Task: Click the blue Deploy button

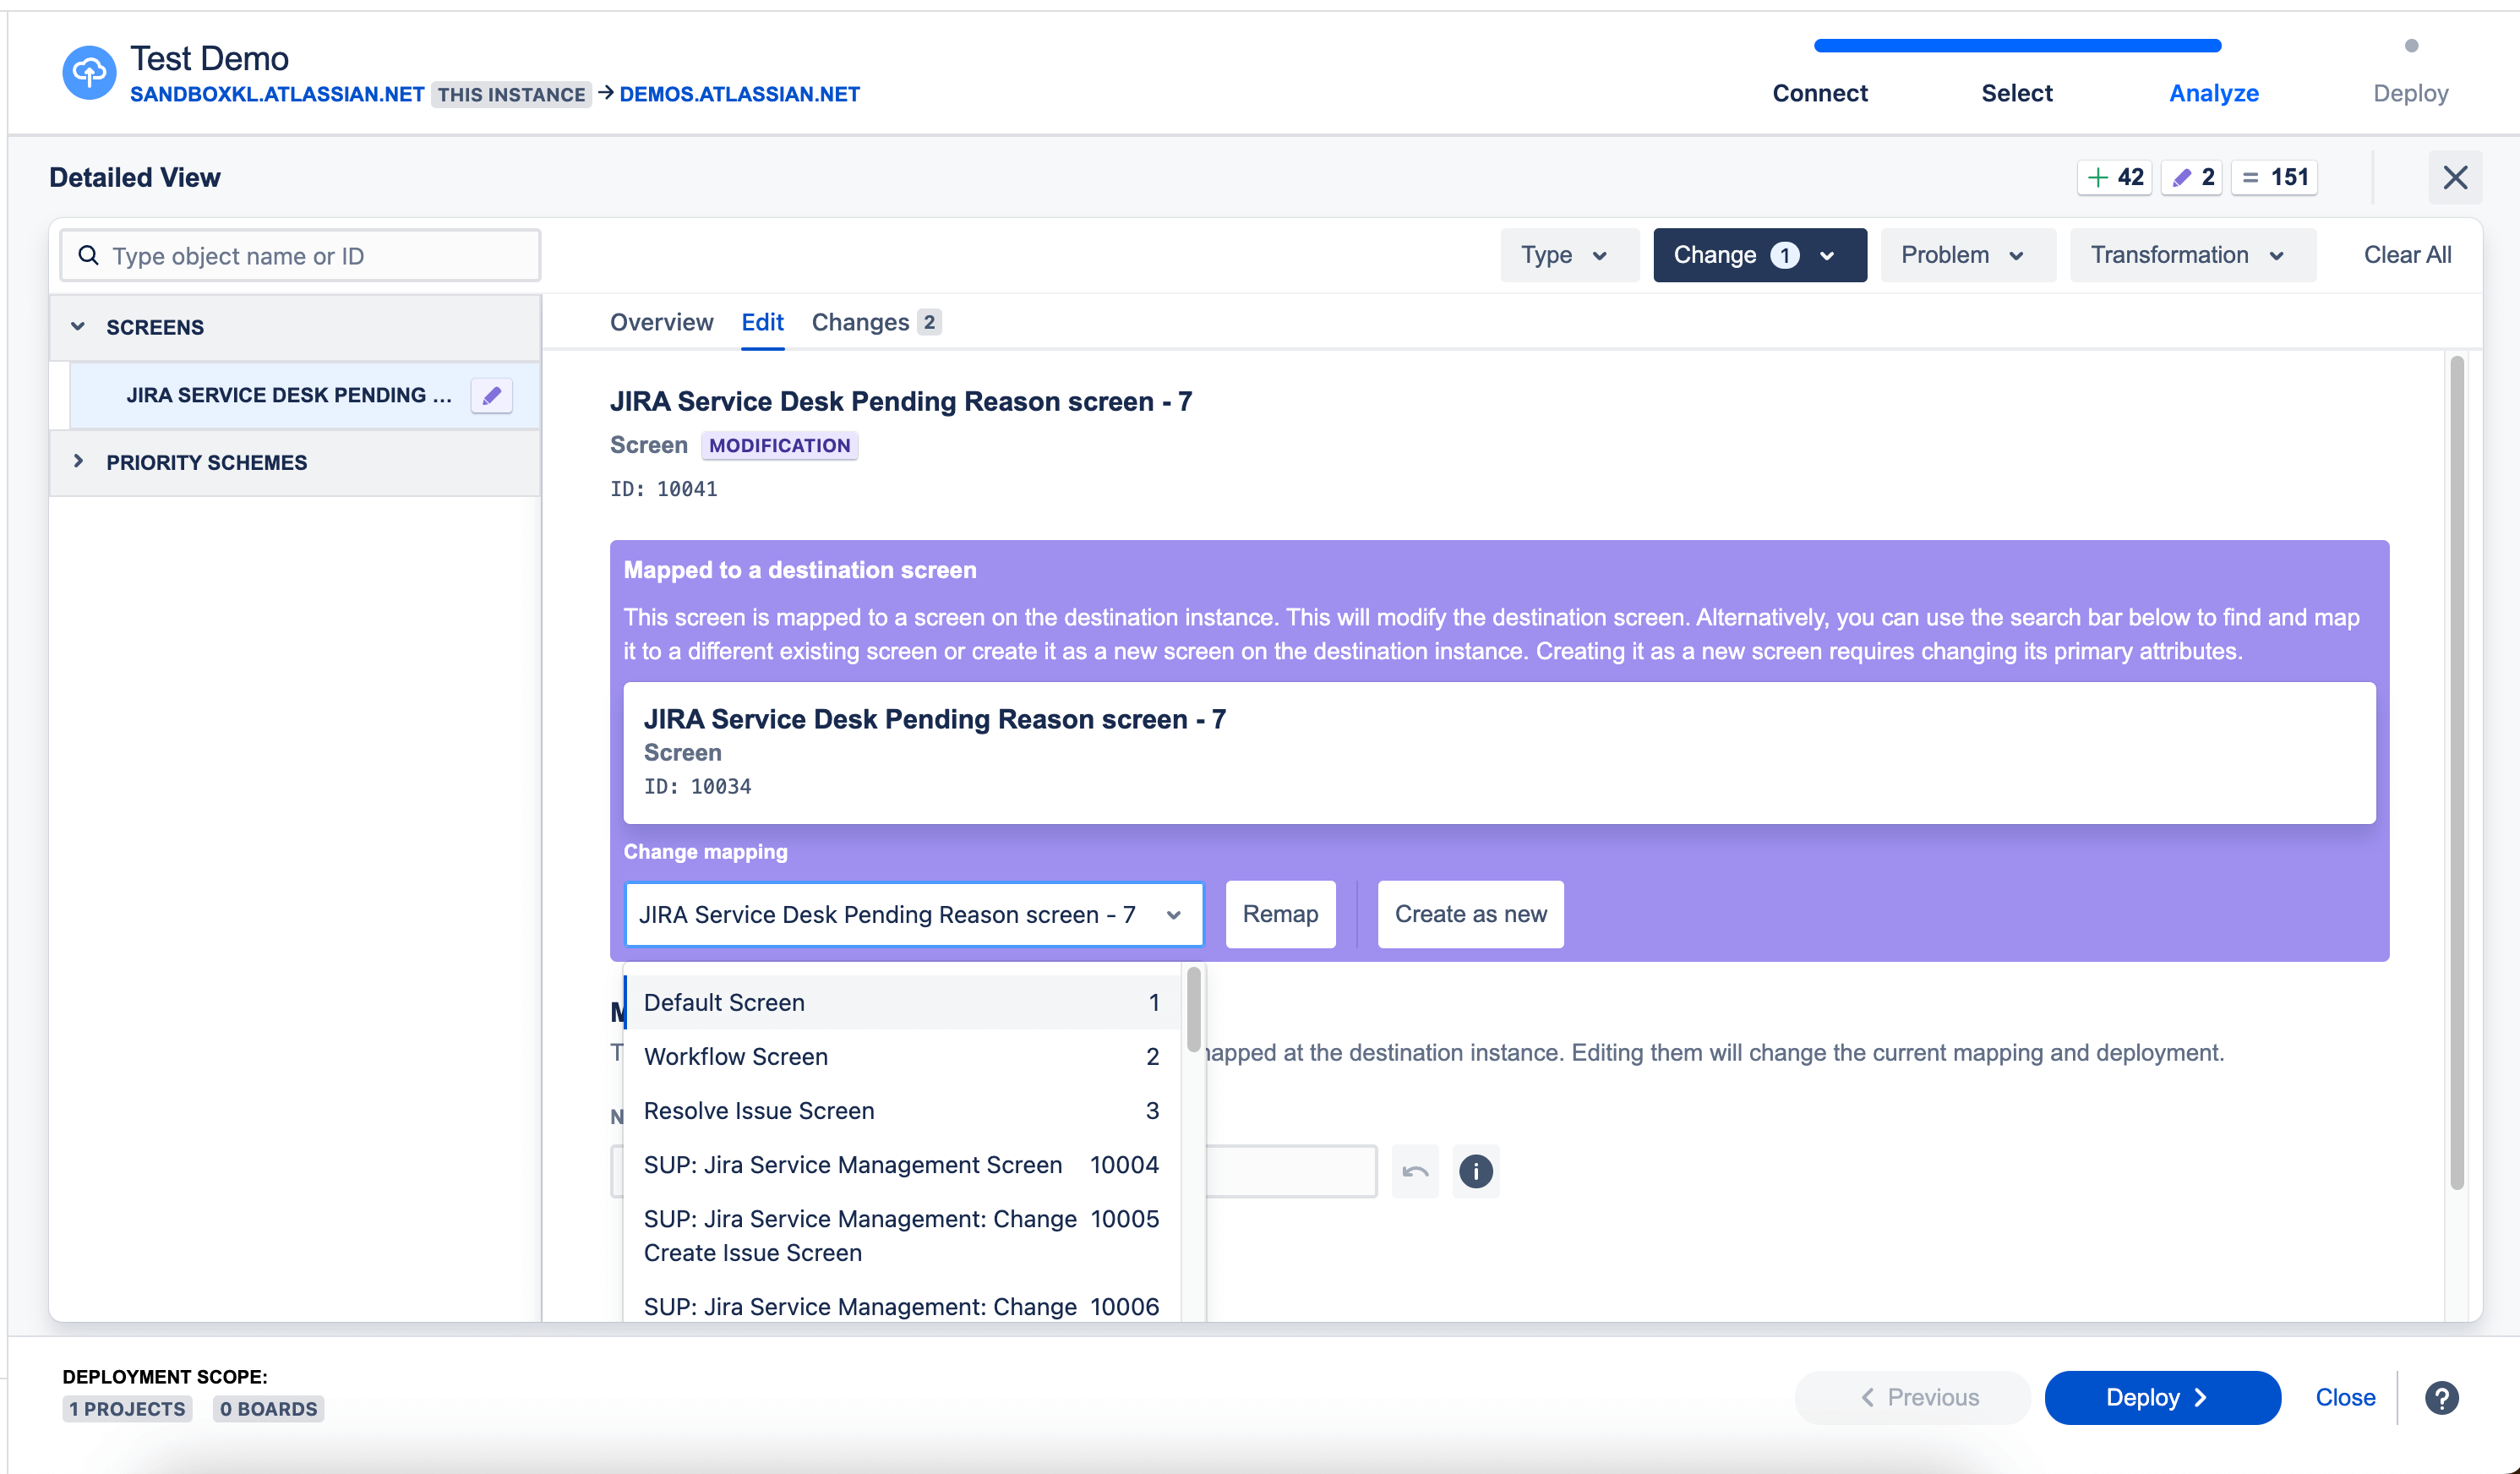Action: (2162, 1397)
